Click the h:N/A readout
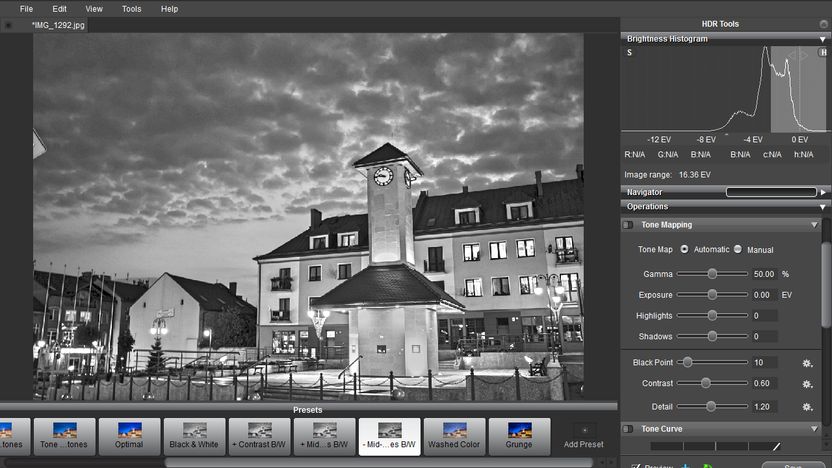The image size is (832, 468). coord(803,154)
